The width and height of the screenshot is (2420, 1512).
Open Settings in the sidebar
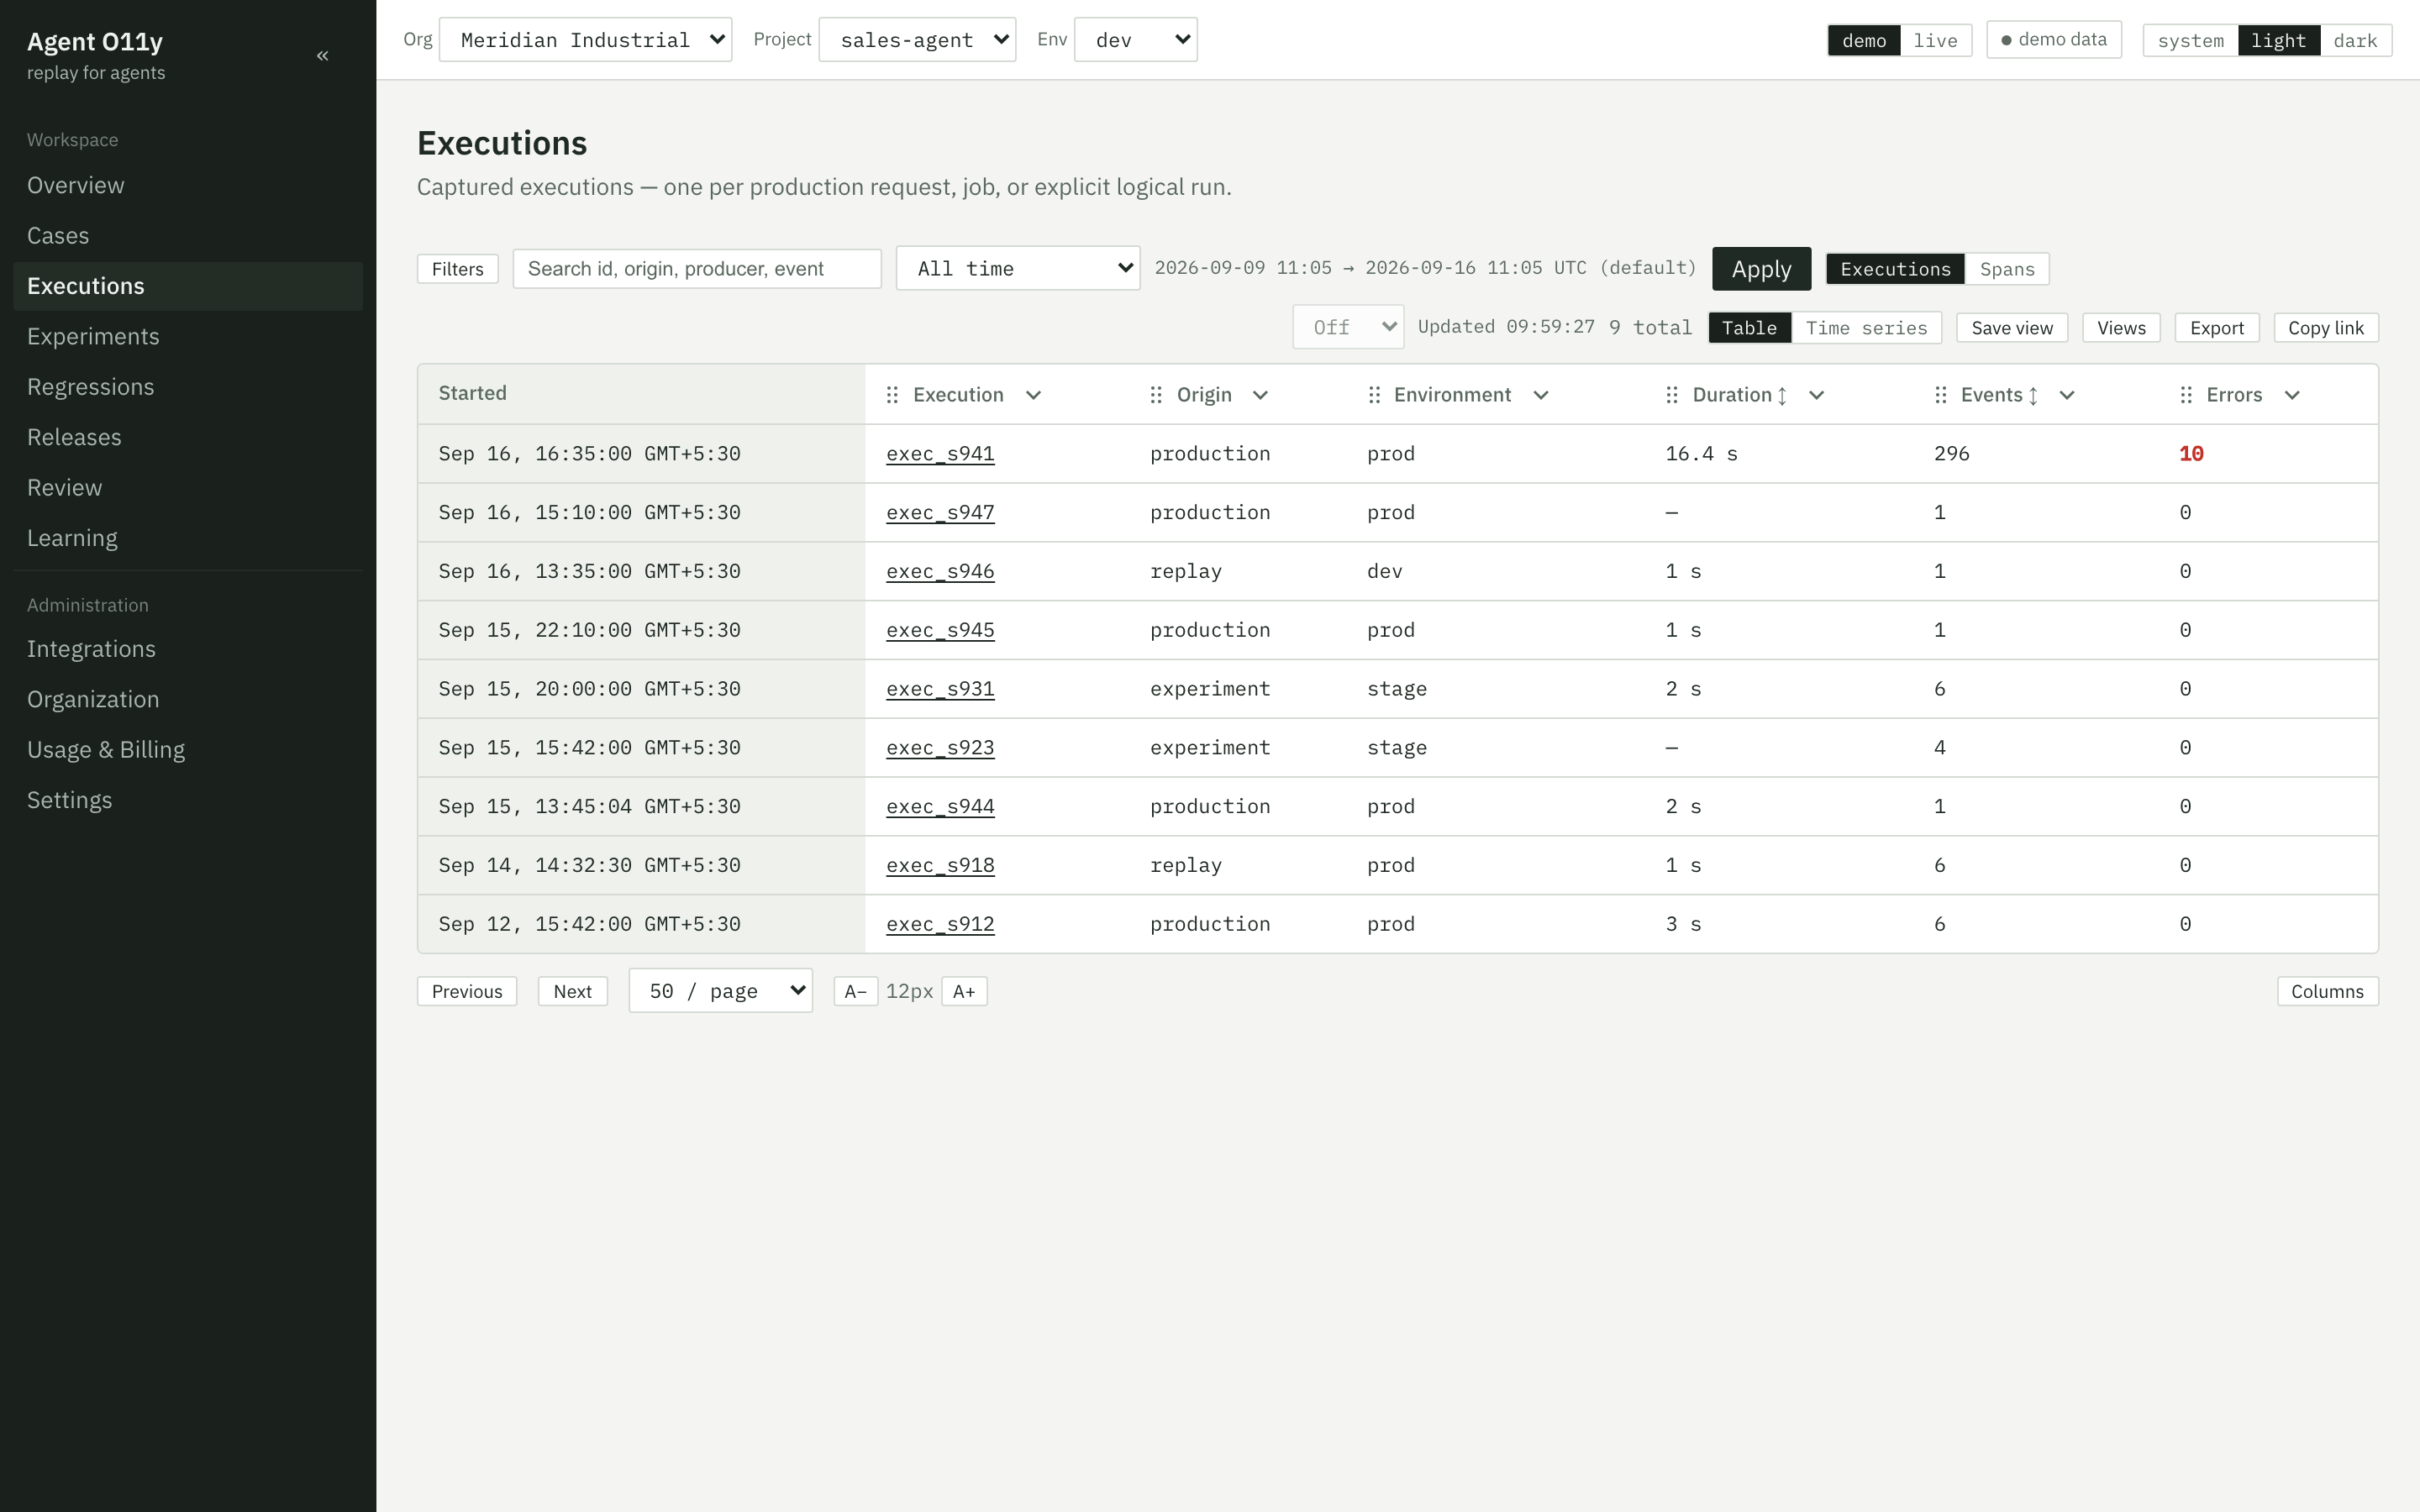point(188,800)
